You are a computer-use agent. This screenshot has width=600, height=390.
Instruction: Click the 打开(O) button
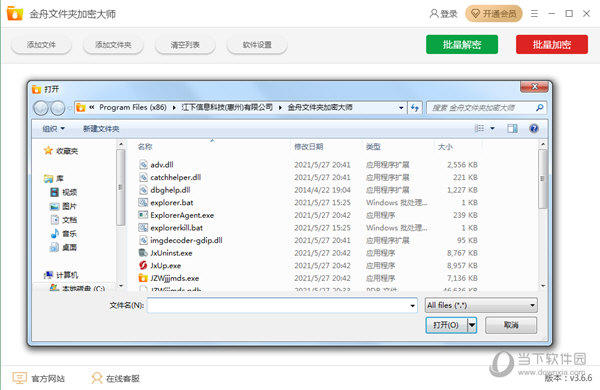click(x=446, y=325)
